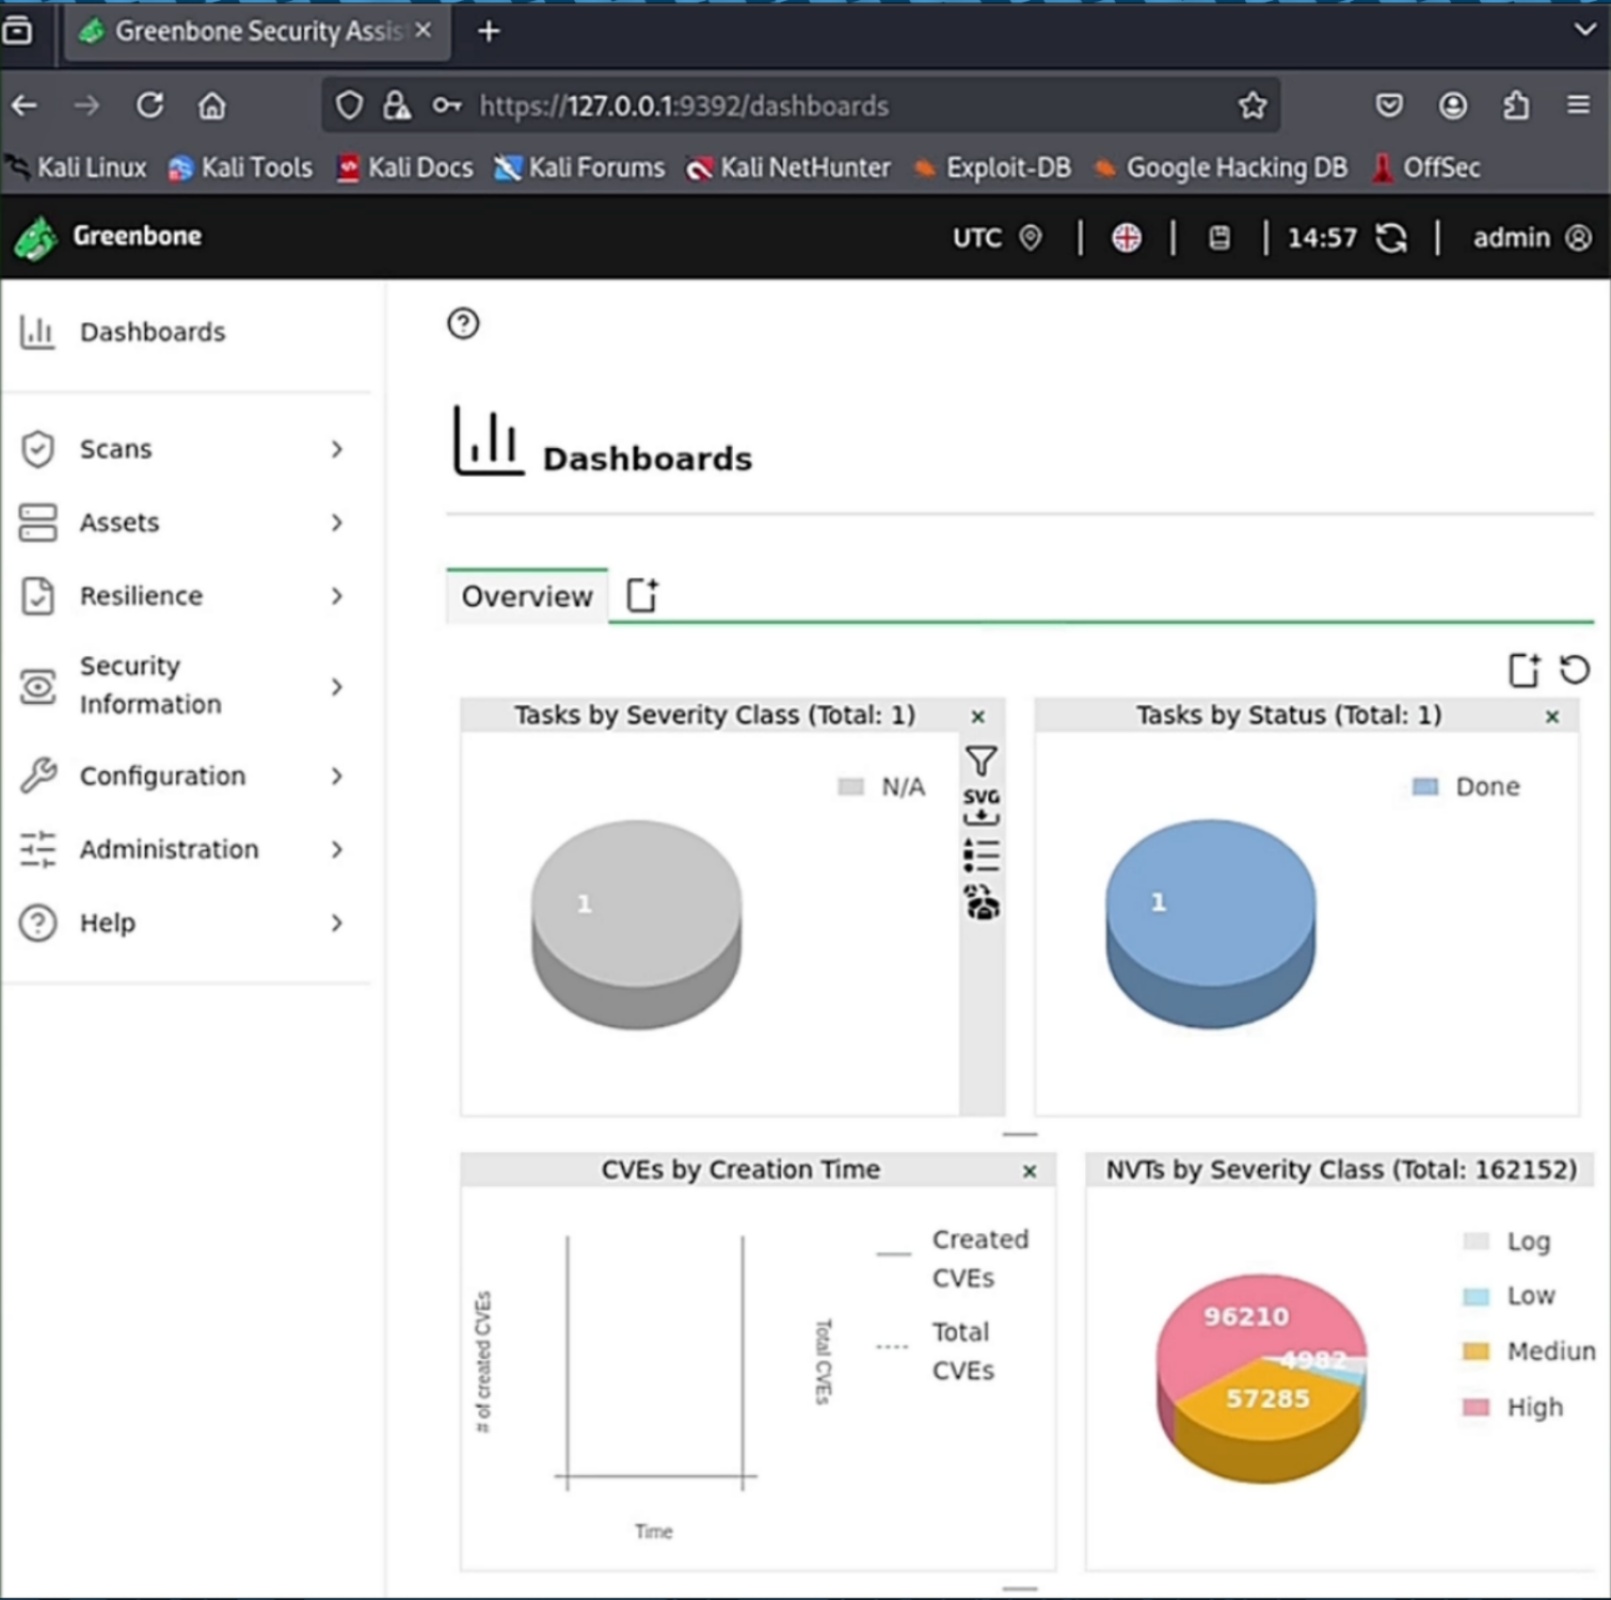Close the Tasks by Severity Class display

[978, 716]
